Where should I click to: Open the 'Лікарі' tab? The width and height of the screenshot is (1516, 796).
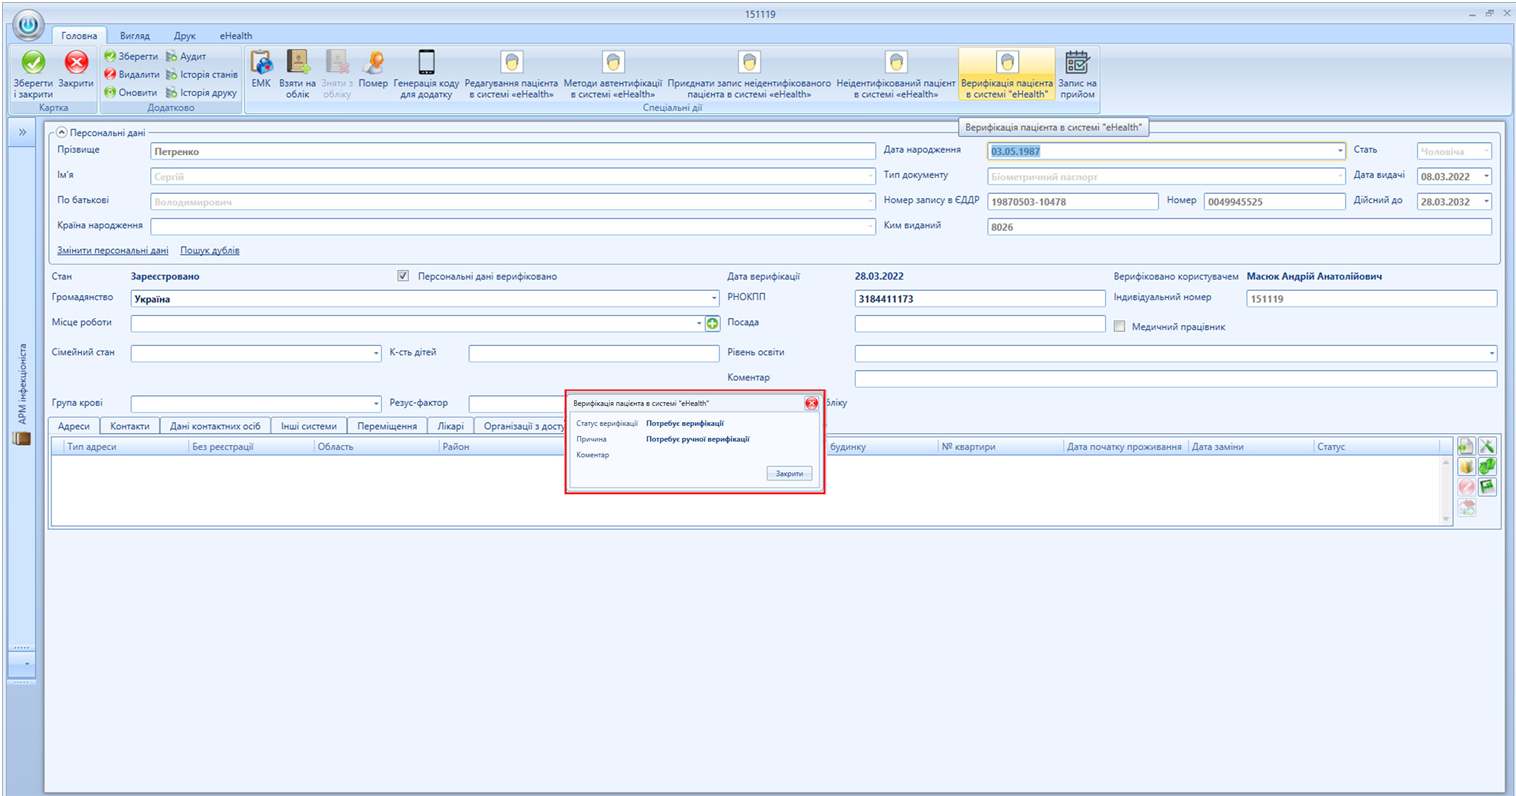click(451, 426)
